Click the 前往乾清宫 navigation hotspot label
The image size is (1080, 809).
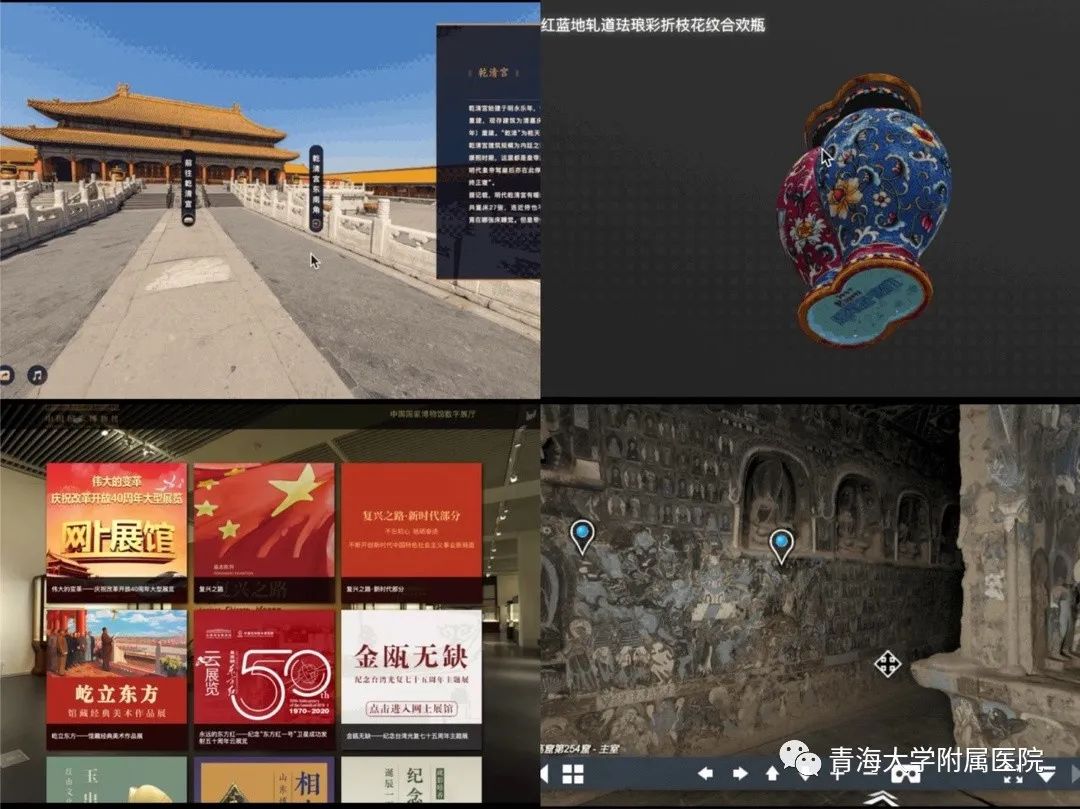coord(188,188)
